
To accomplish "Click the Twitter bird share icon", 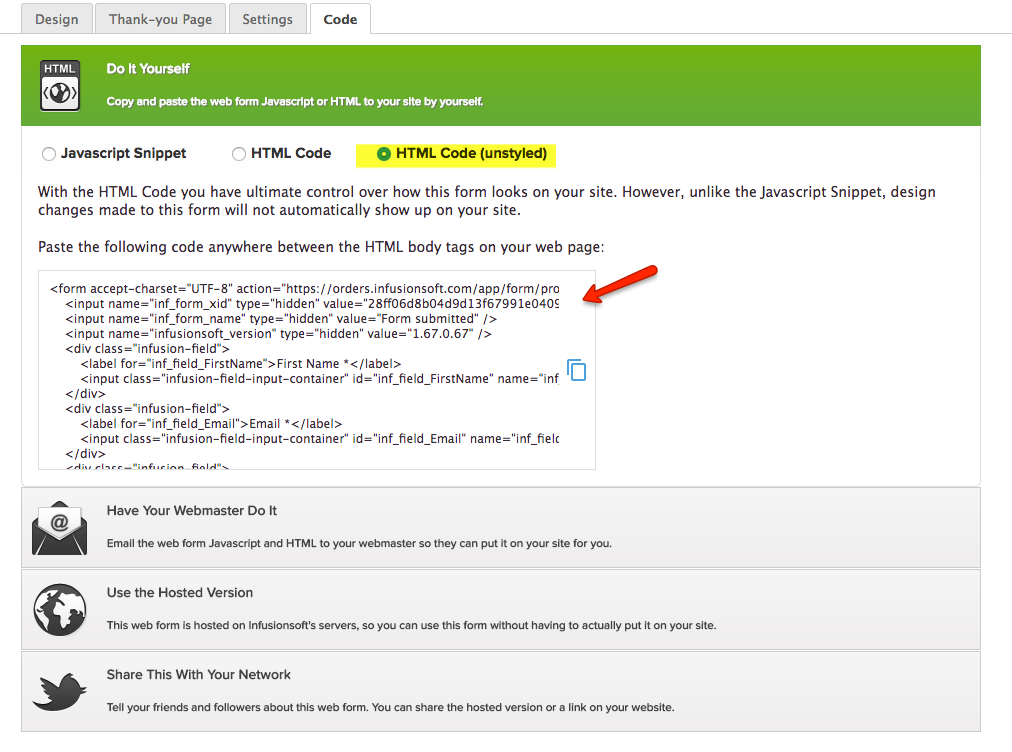I will pos(60,692).
